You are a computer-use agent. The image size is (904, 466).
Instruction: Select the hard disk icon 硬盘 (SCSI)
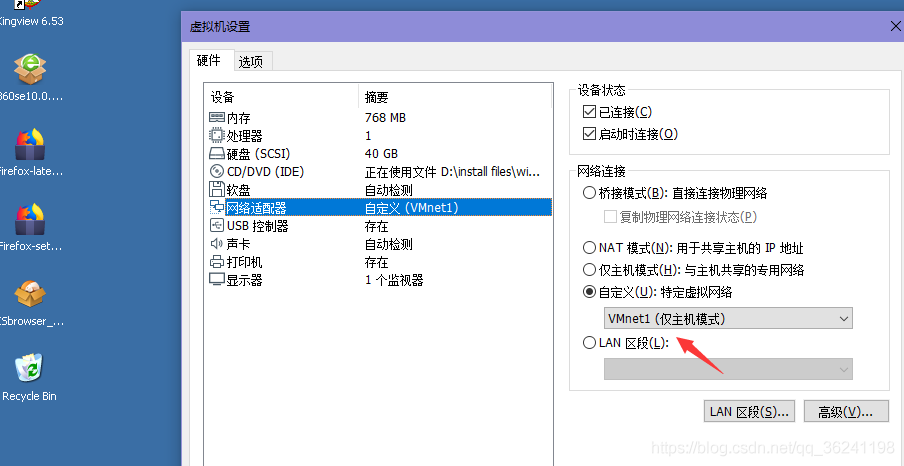(216, 154)
